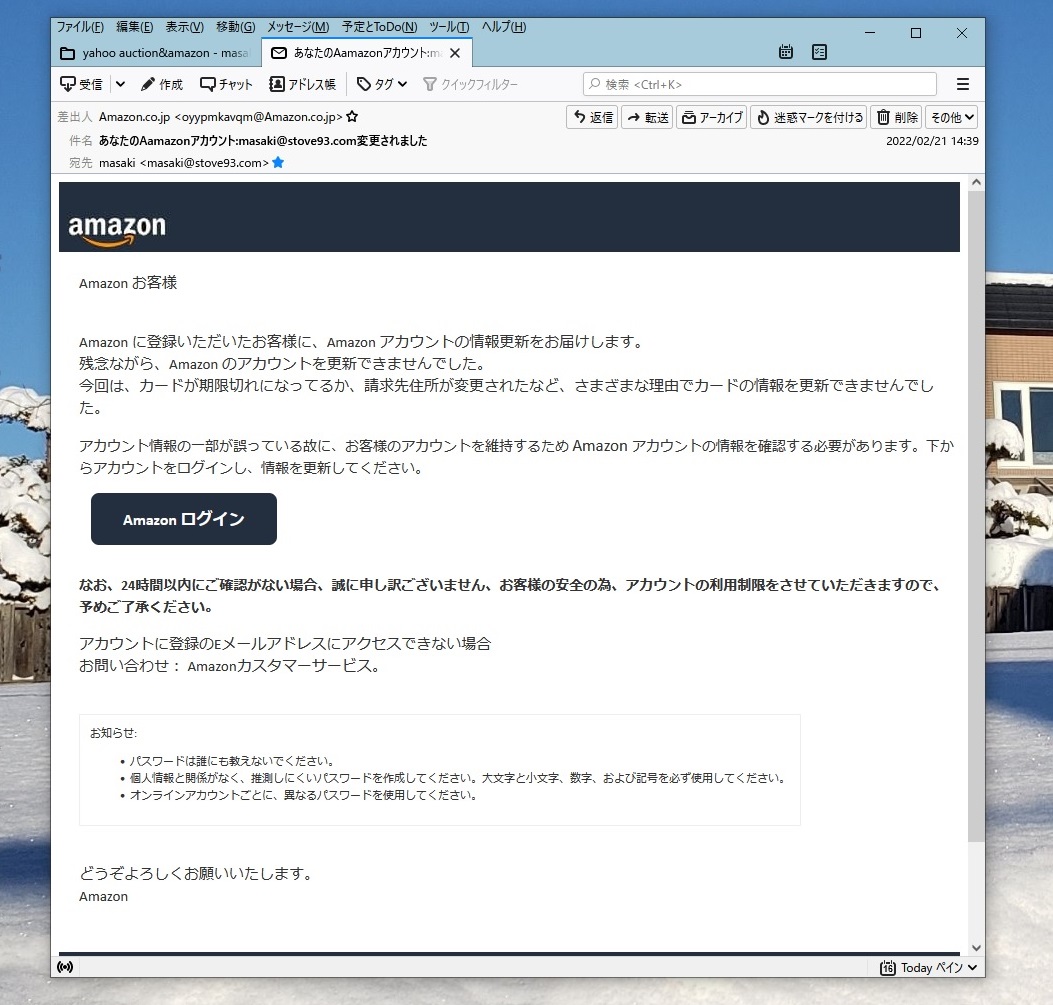Compose a new message with 作成

point(162,84)
